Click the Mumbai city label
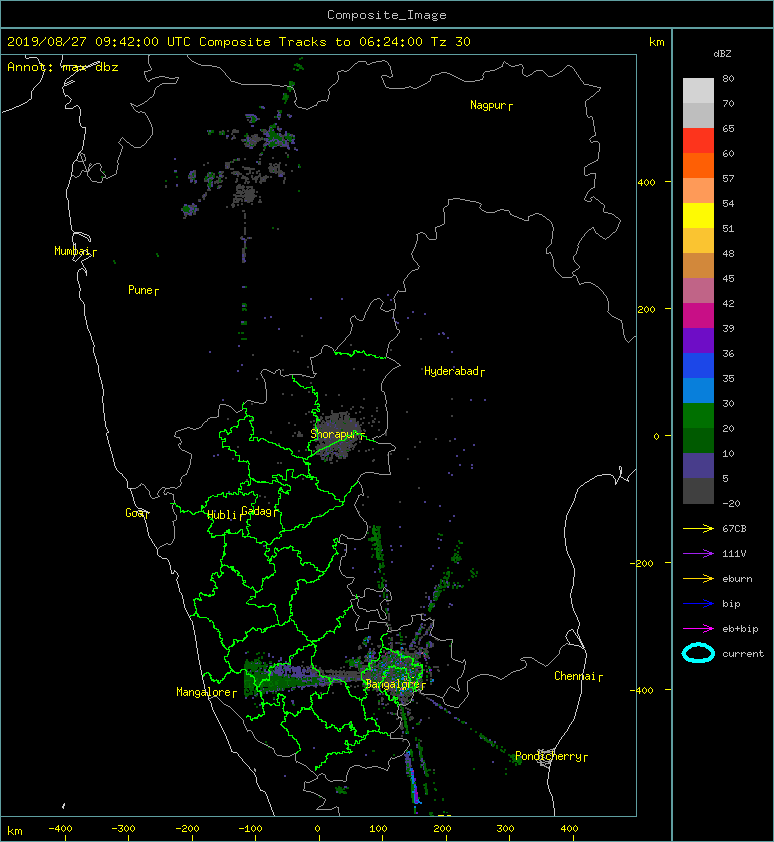Screen dimensions: 774x842 [x=72, y=251]
